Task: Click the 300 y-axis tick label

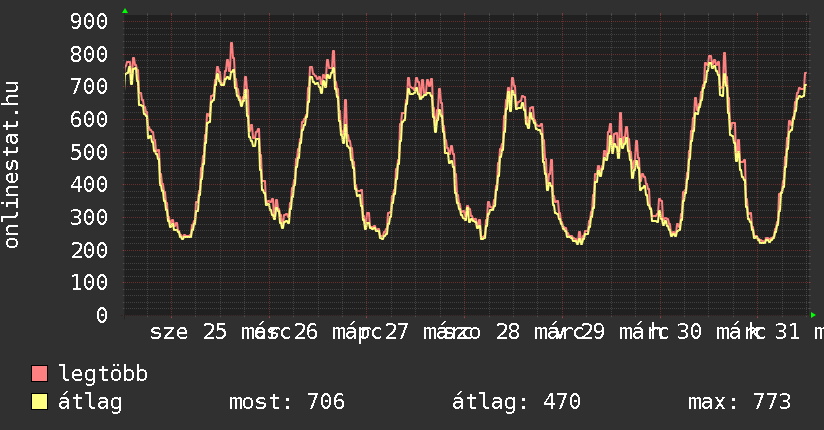Action: [90, 217]
